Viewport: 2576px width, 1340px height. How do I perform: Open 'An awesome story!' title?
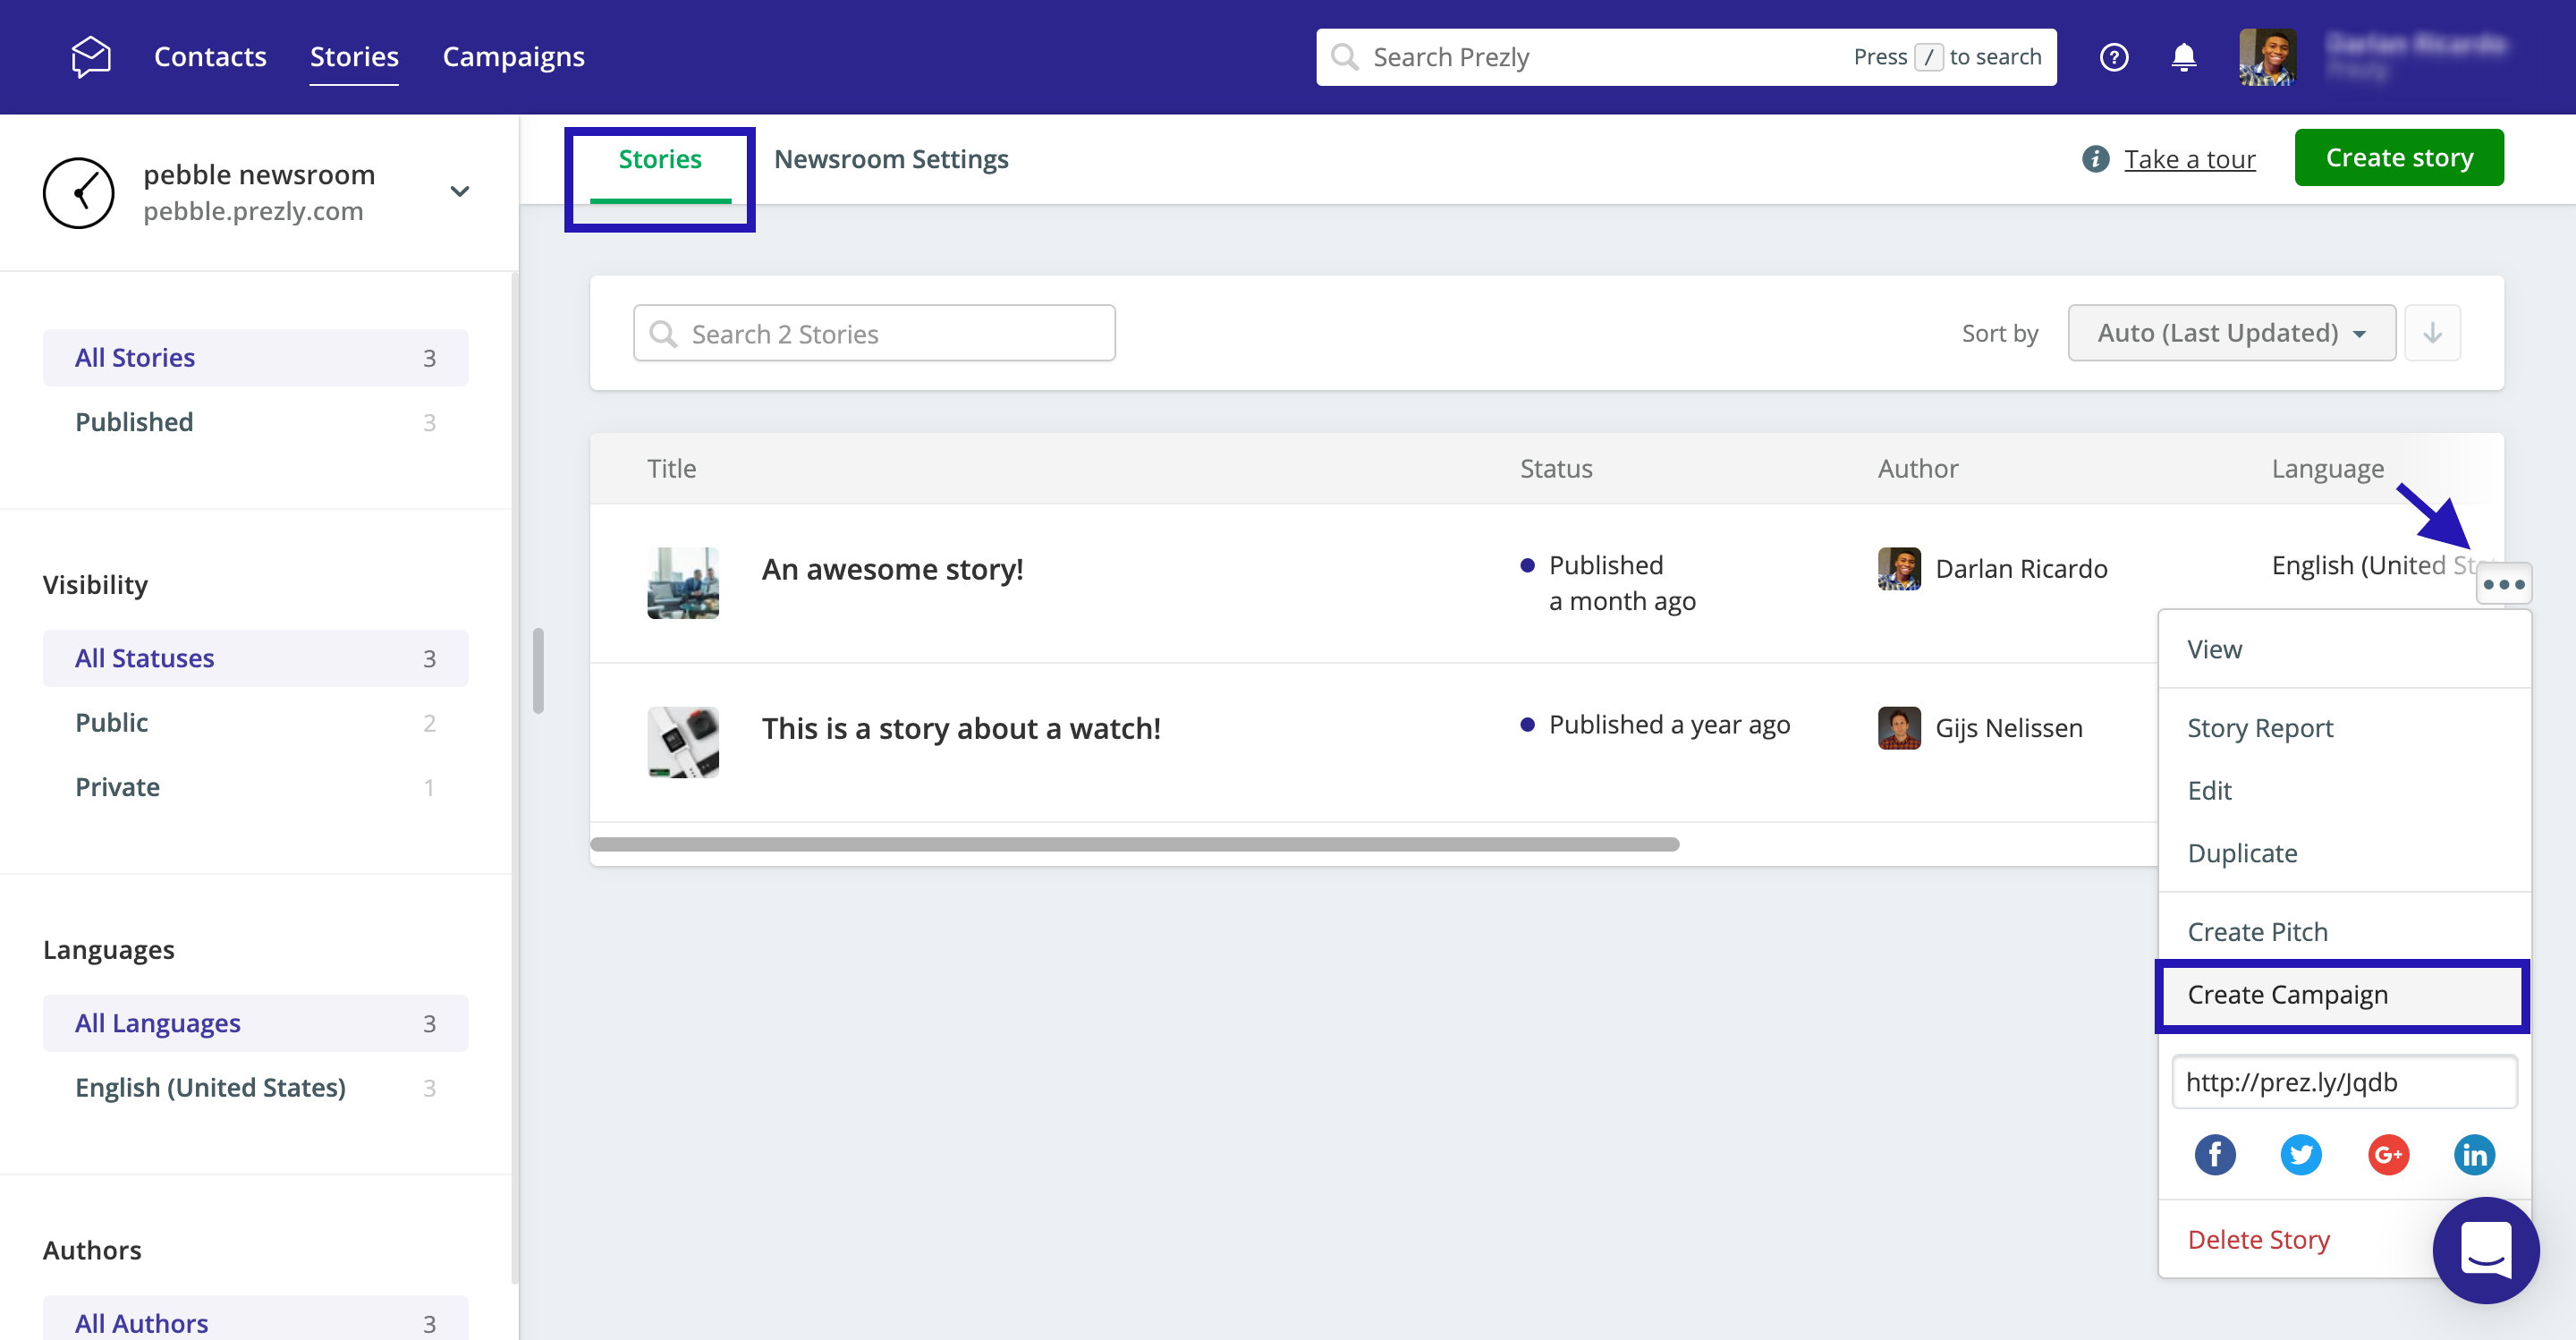click(x=892, y=569)
